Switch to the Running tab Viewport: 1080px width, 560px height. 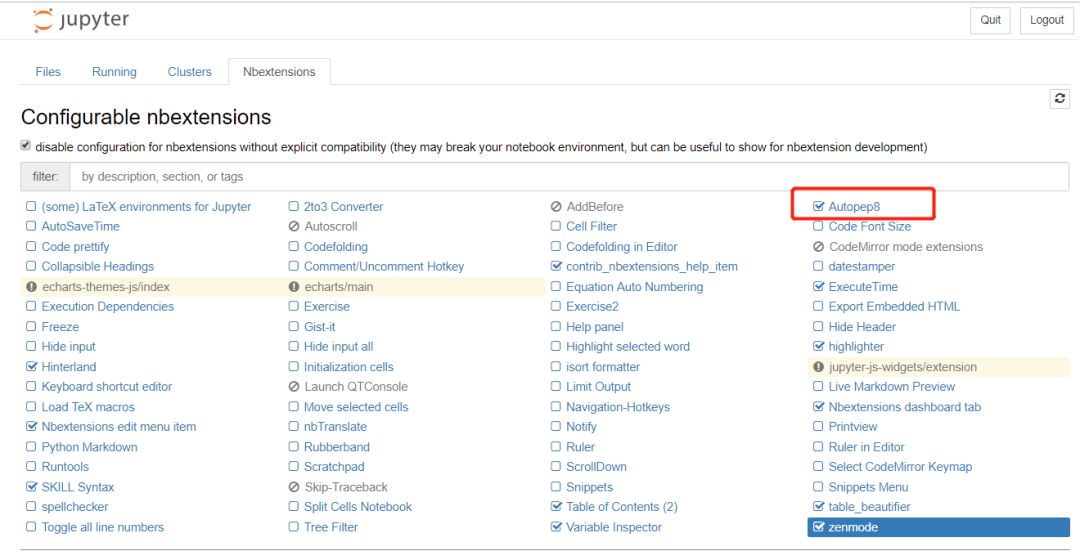tap(114, 72)
